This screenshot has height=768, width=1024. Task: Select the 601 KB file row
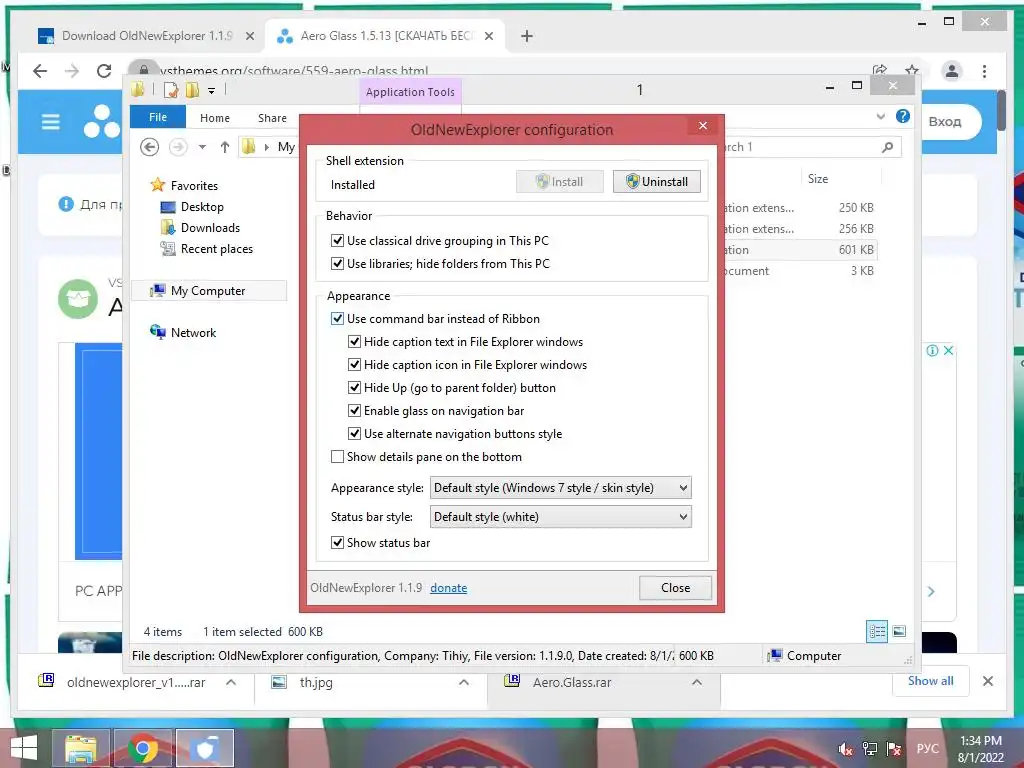(799, 250)
